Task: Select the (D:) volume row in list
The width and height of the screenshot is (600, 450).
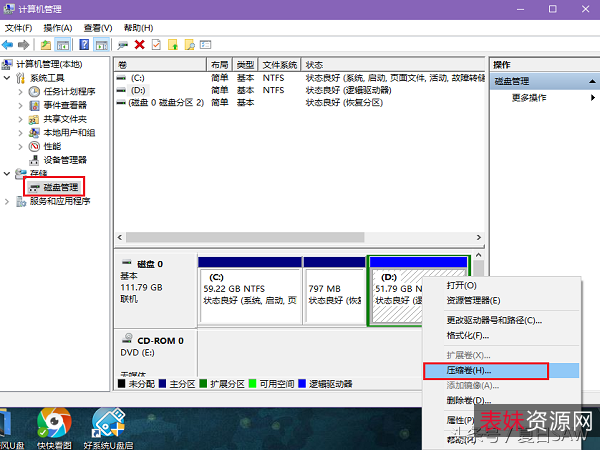Action: pyautogui.click(x=300, y=90)
